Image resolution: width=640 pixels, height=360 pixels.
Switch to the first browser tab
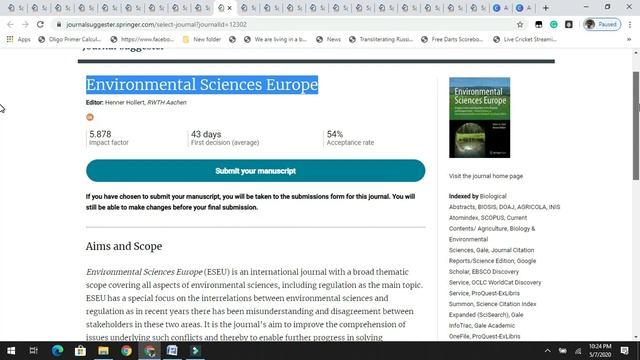[x=16, y=8]
